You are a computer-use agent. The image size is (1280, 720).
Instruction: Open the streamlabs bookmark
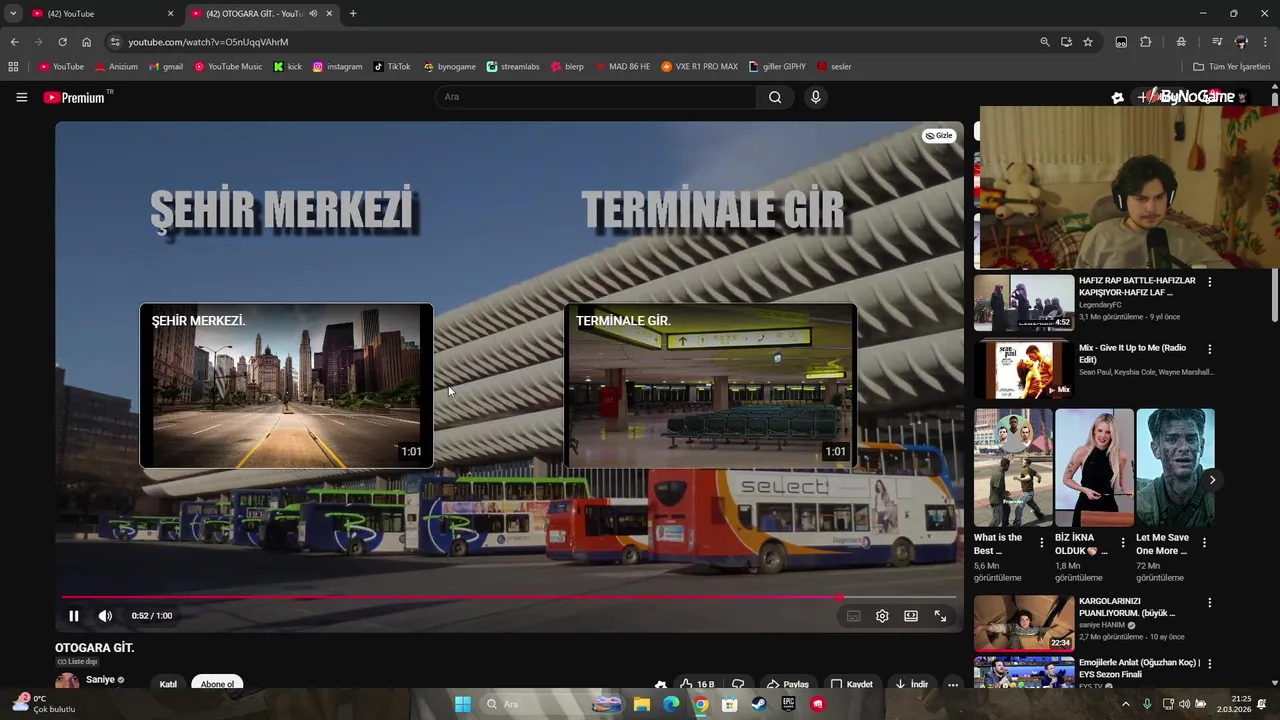tap(512, 67)
